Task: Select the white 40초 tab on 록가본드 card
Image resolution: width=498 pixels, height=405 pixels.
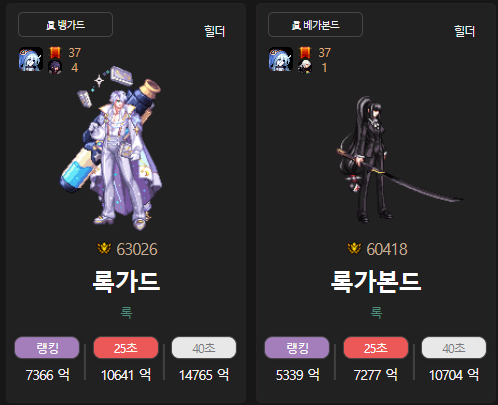Action: 454,348
